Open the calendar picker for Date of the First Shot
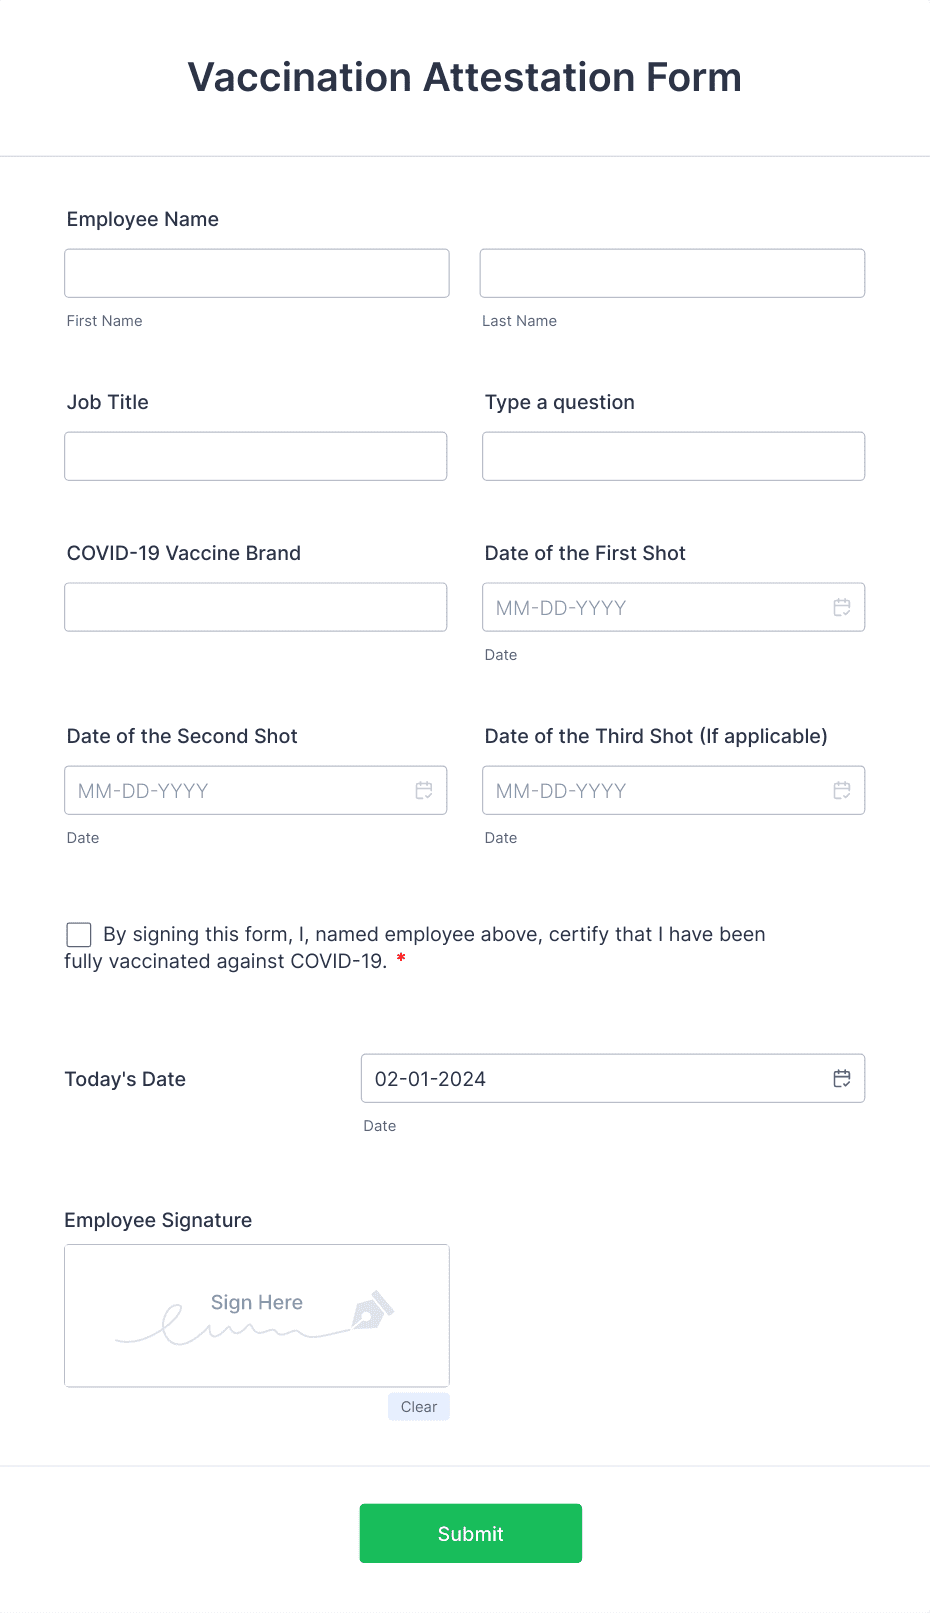930x1613 pixels. click(841, 607)
